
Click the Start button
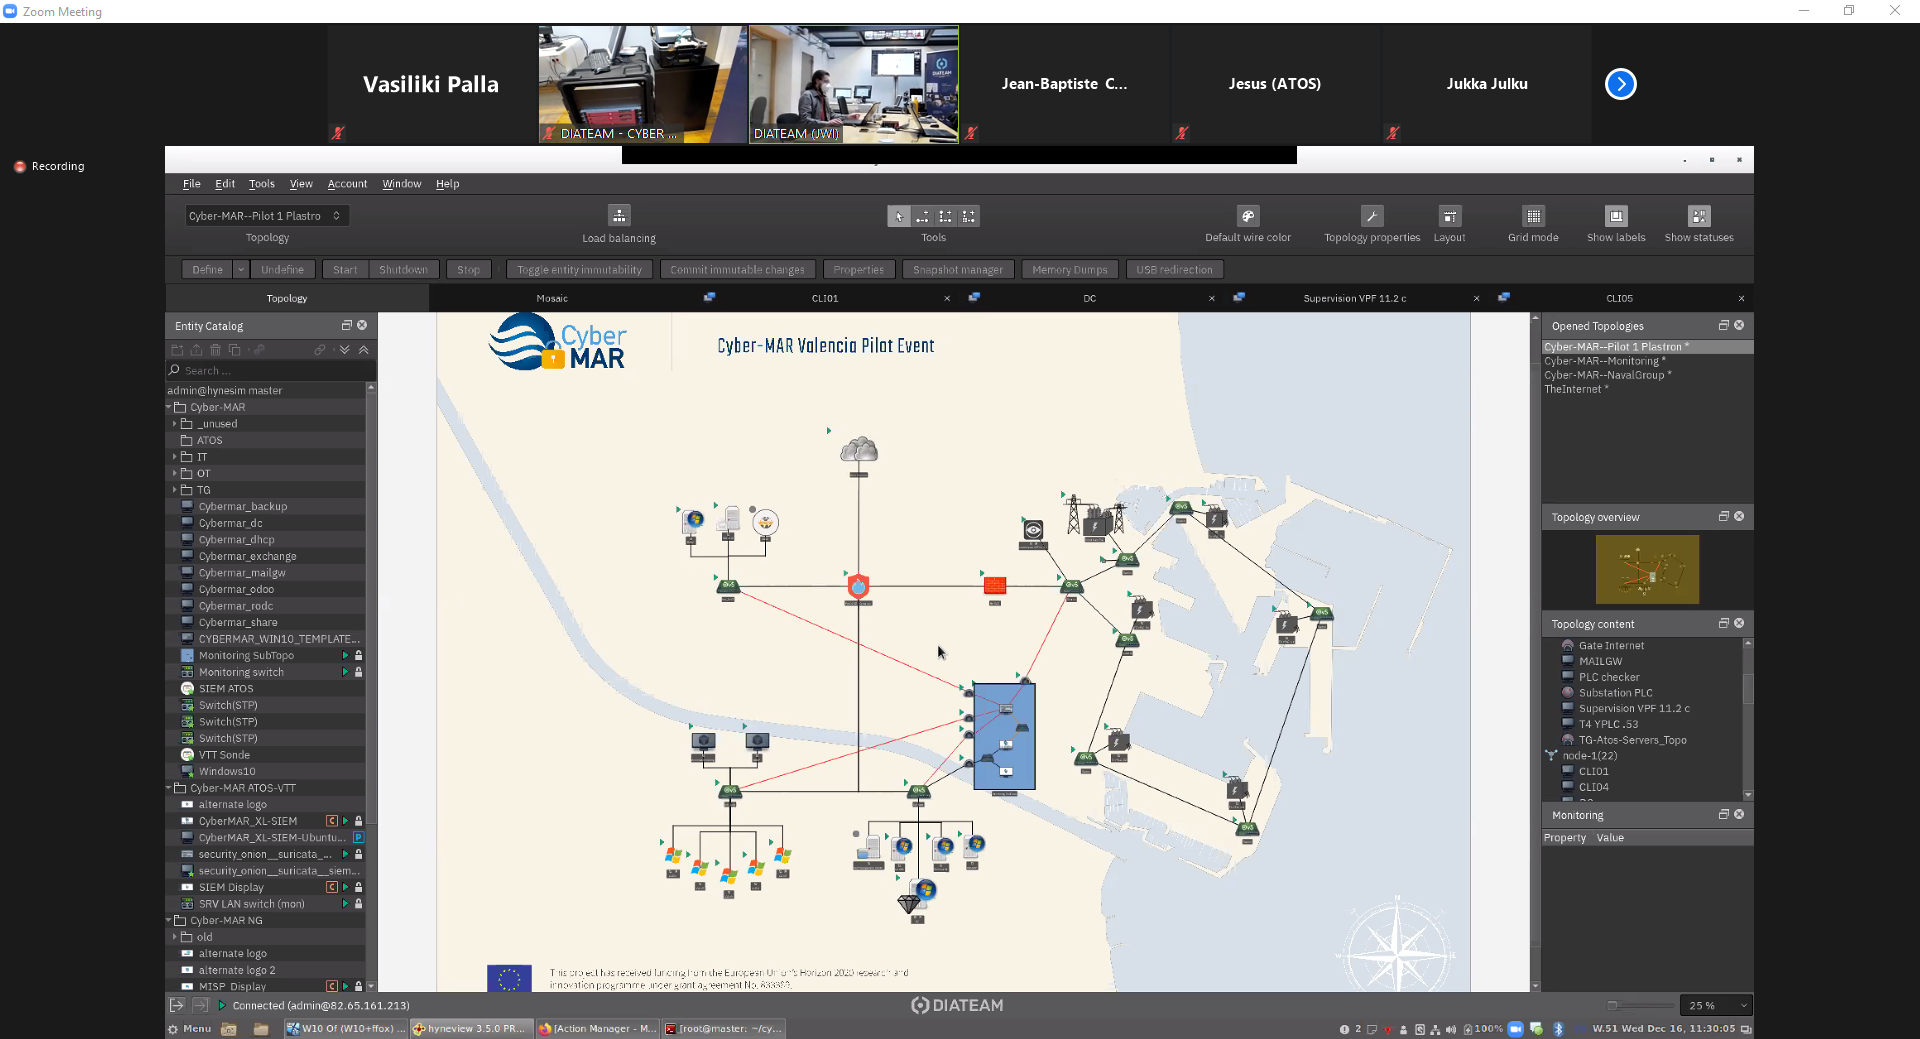[345, 270]
